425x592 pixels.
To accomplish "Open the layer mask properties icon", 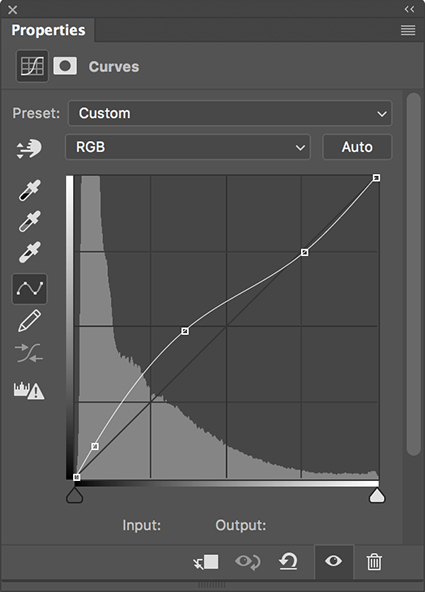I will coord(65,66).
